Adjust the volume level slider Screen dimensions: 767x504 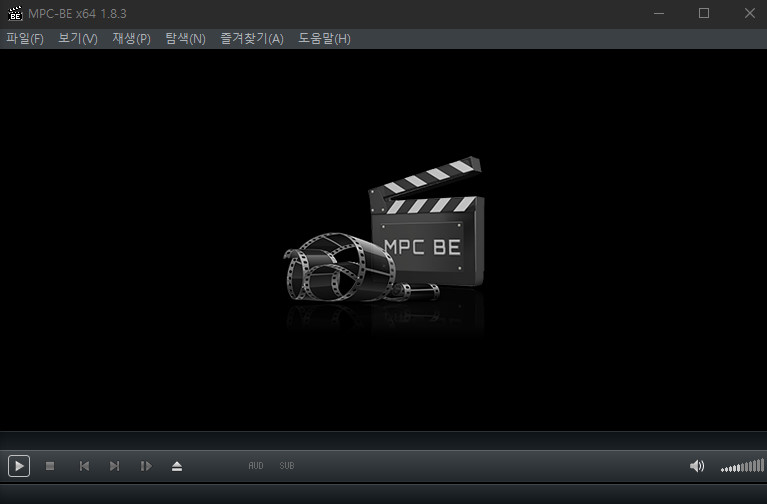click(x=742, y=466)
